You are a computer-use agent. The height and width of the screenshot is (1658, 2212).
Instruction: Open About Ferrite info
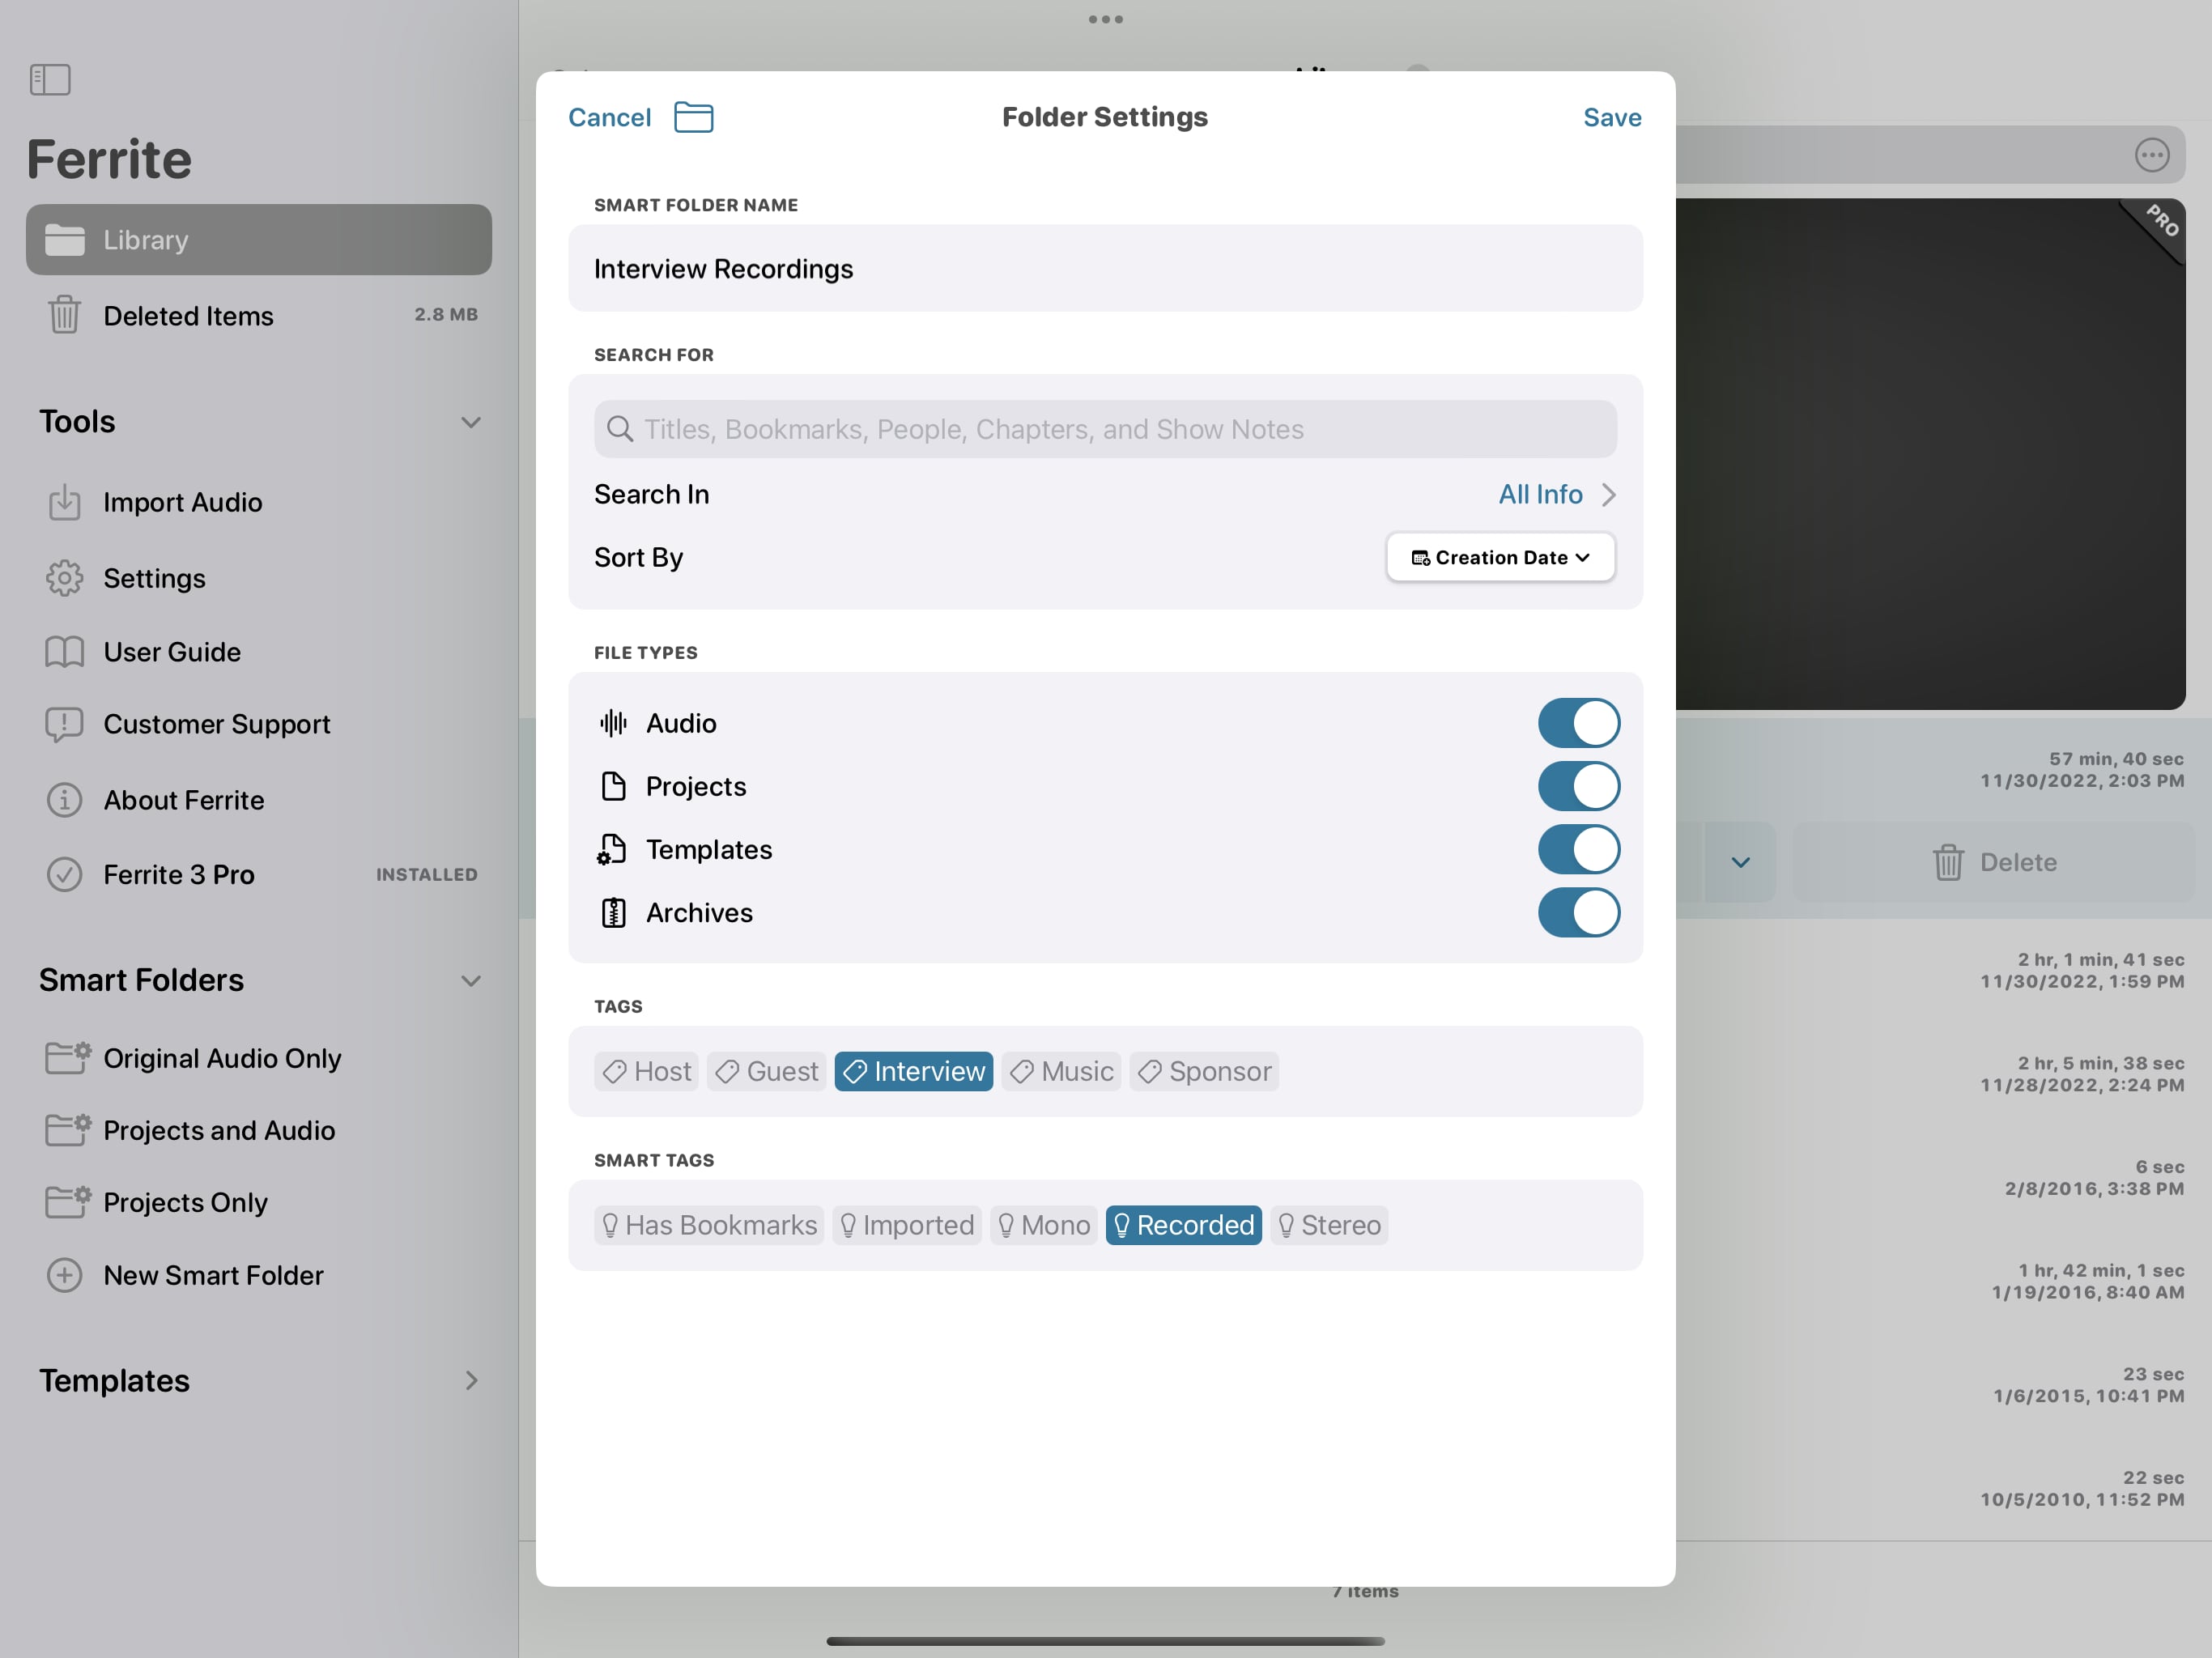click(184, 800)
